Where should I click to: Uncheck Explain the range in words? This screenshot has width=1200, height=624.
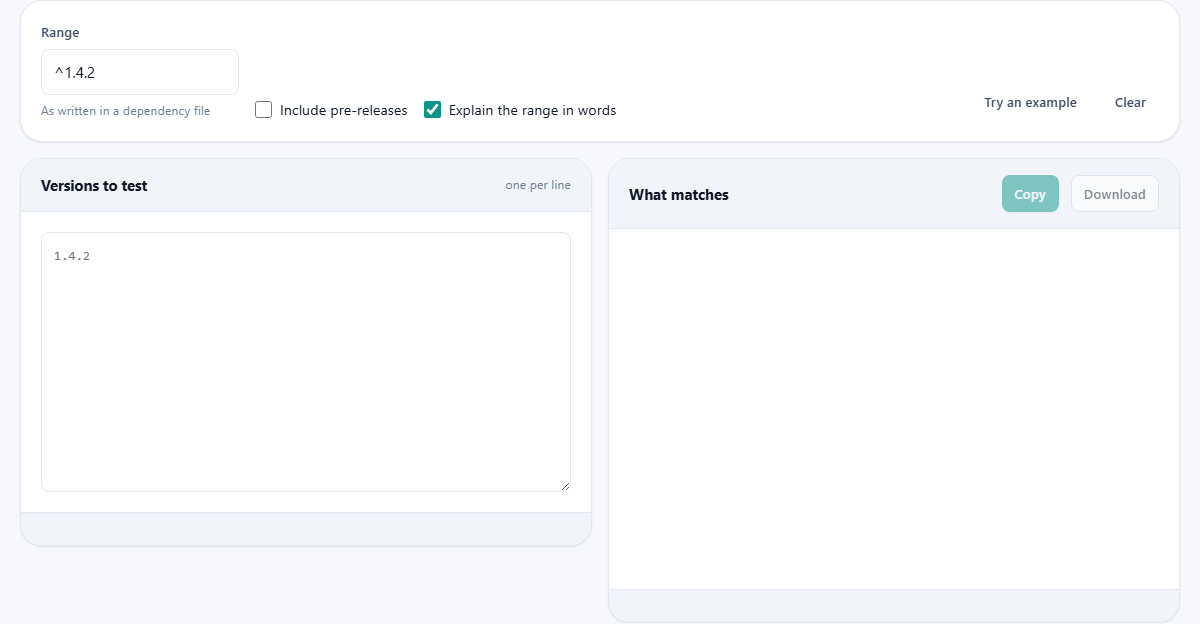coord(433,110)
